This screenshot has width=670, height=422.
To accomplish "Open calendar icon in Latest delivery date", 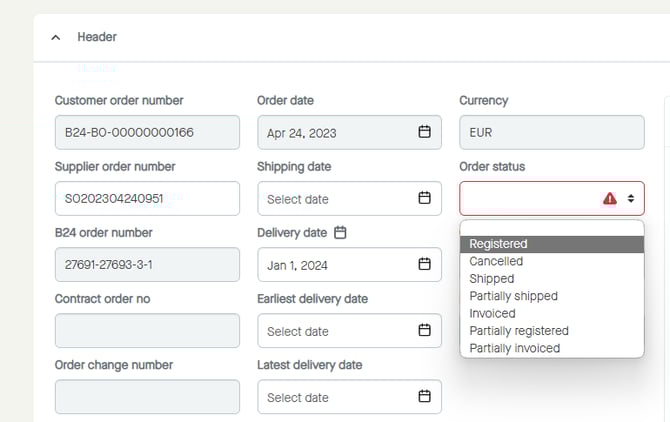I will point(424,396).
